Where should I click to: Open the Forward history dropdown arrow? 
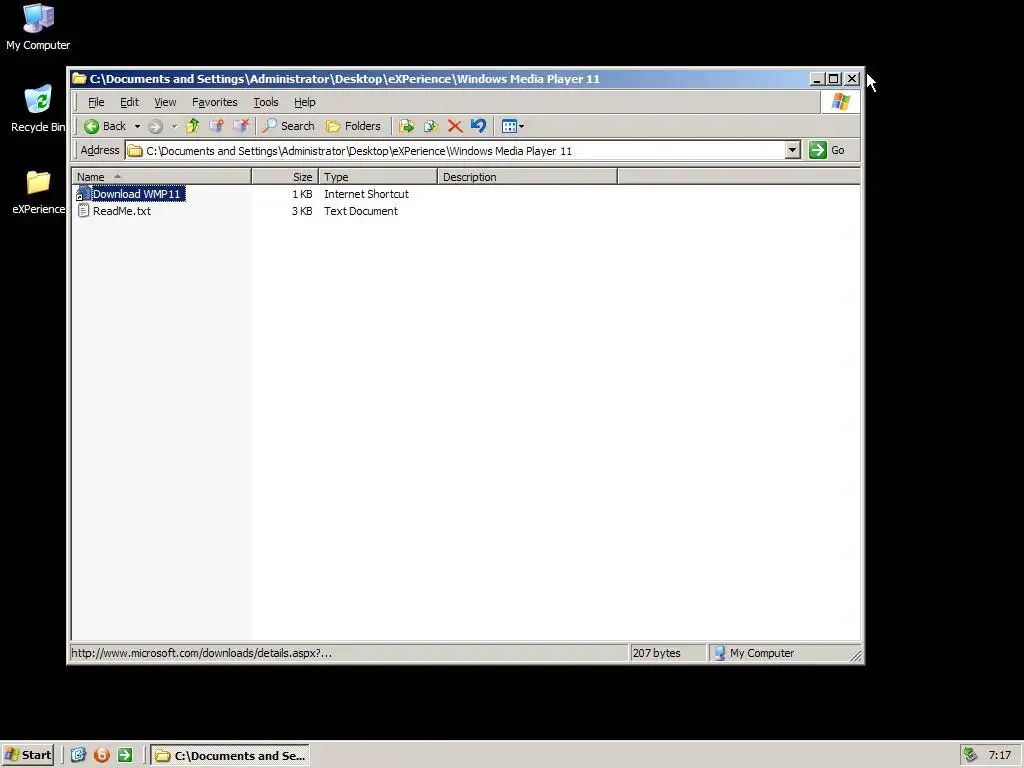coord(174,126)
